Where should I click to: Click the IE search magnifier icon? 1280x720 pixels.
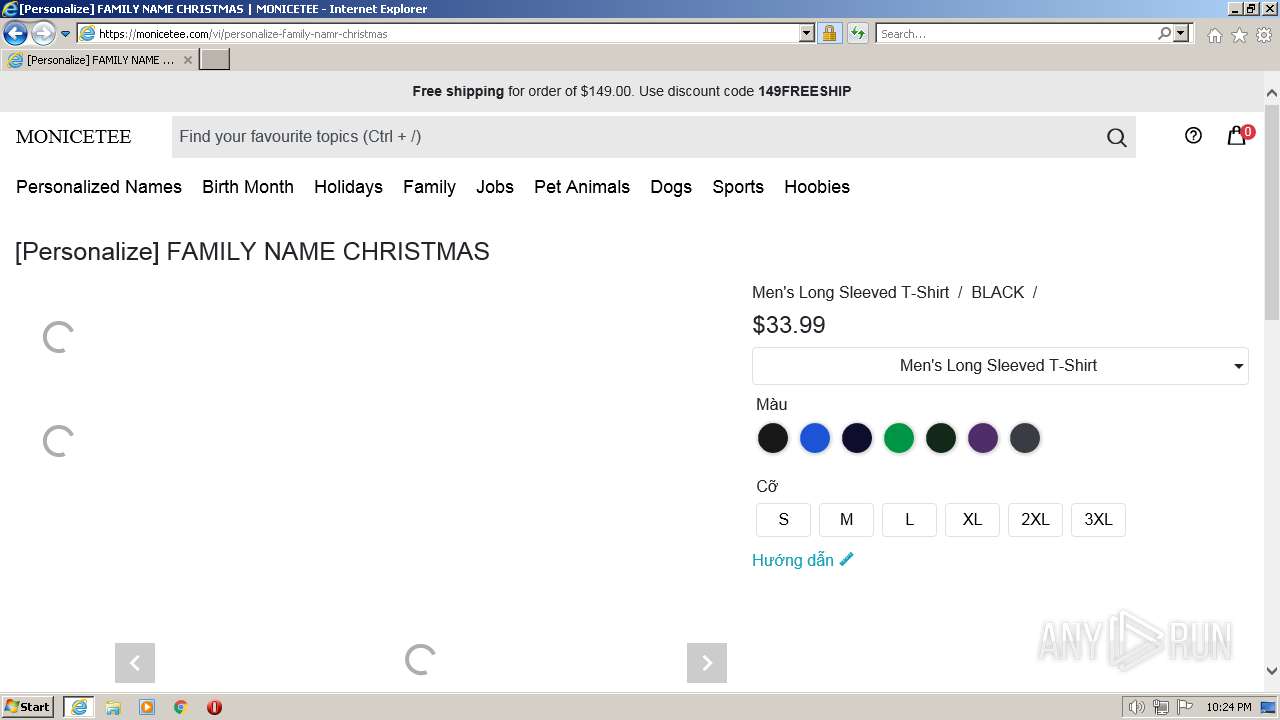click(1164, 33)
